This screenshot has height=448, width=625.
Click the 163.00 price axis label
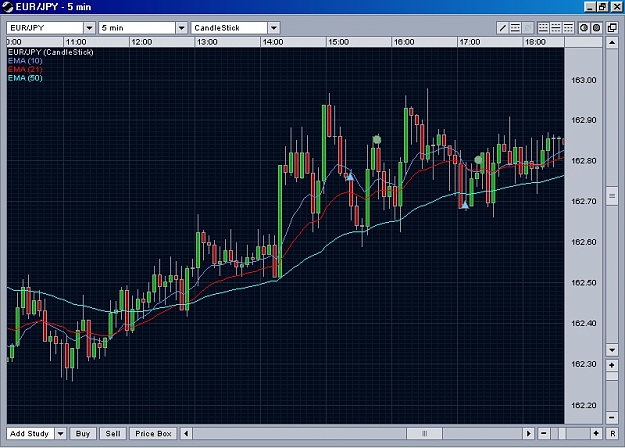click(x=584, y=80)
